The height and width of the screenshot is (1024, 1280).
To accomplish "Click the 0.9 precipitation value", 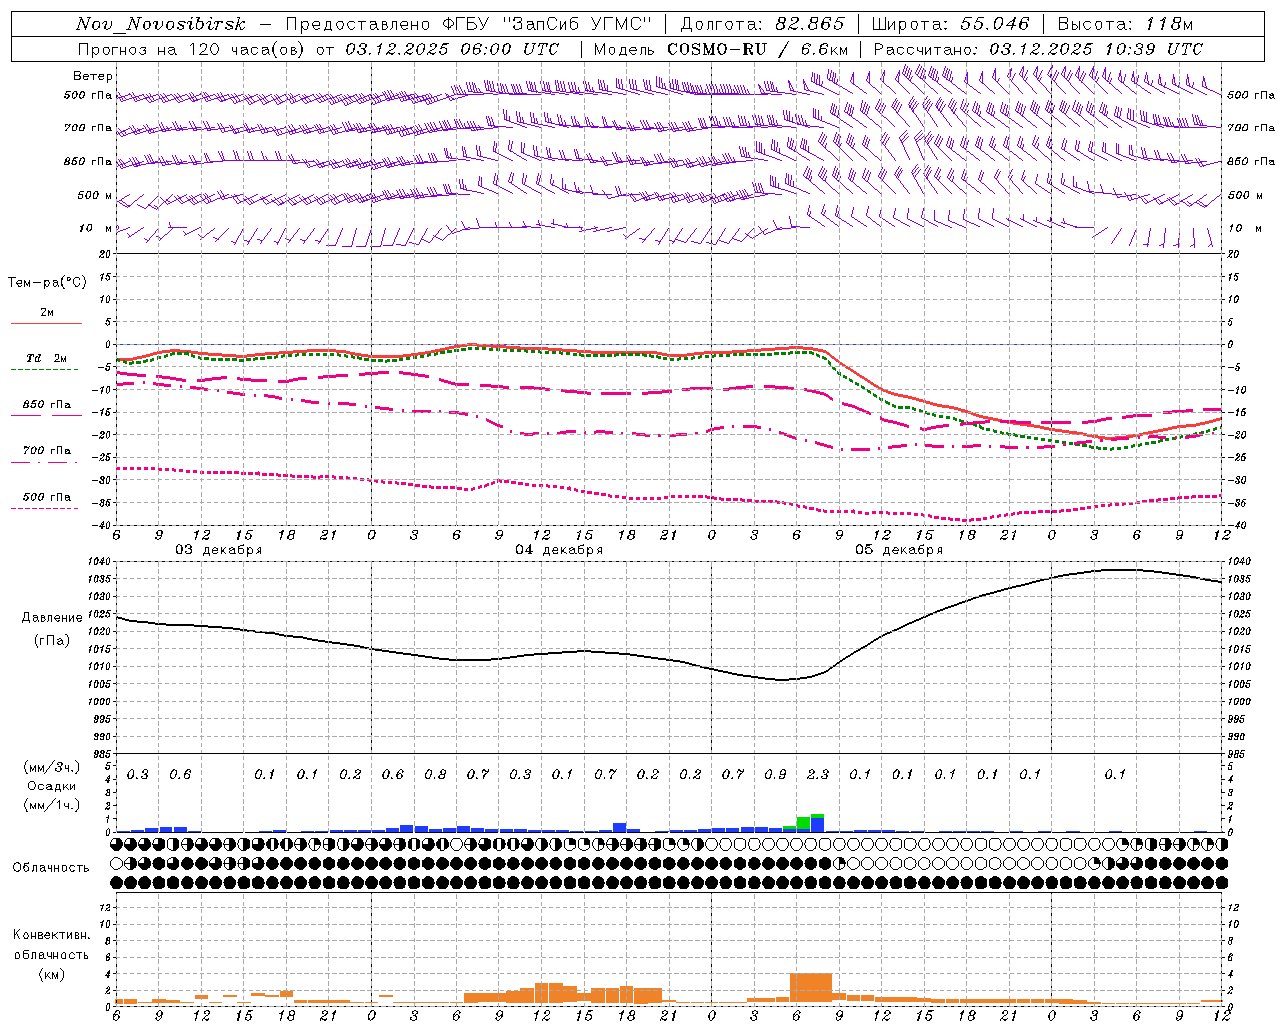I will 775,774.
